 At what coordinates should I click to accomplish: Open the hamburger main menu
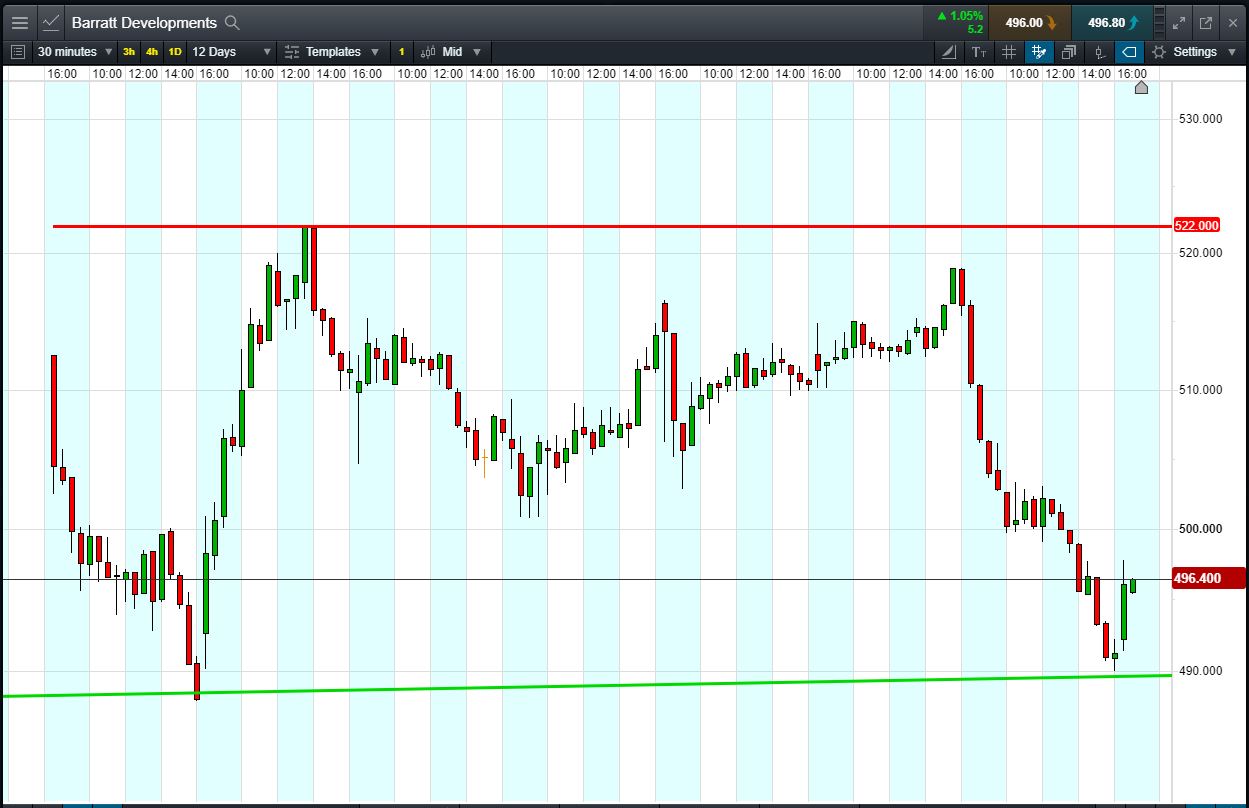(x=19, y=22)
